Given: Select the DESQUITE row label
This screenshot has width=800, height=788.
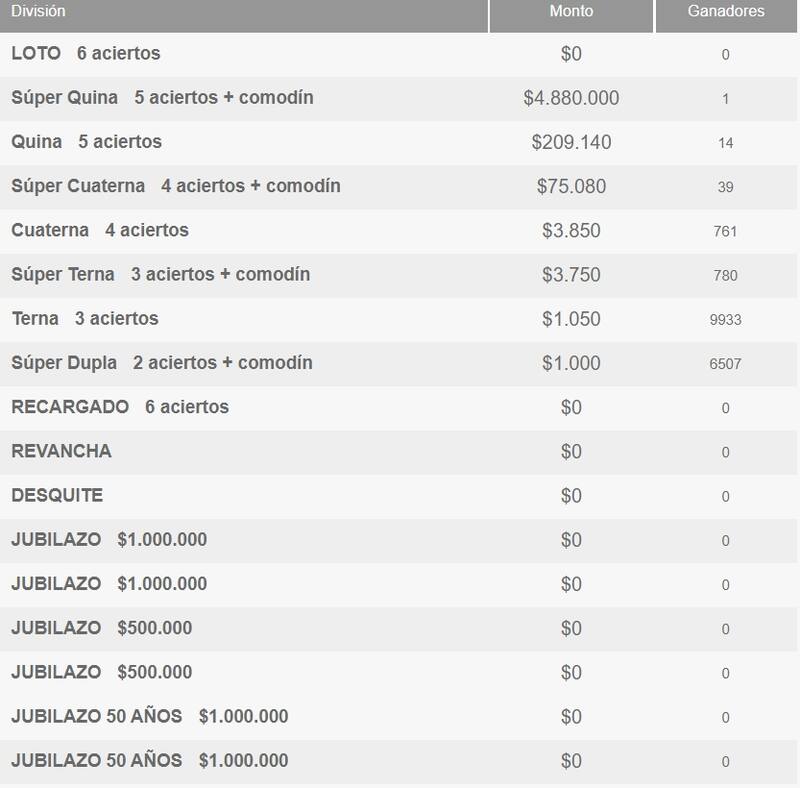Looking at the screenshot, I should (x=57, y=495).
